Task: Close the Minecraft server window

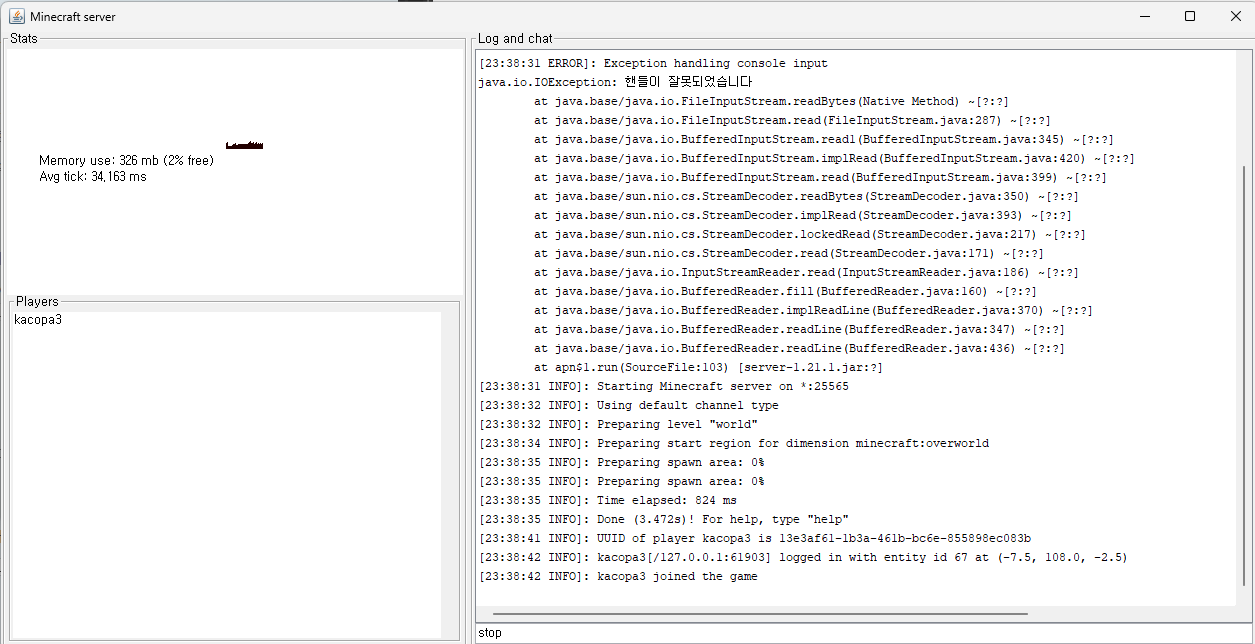Action: click(x=1235, y=16)
